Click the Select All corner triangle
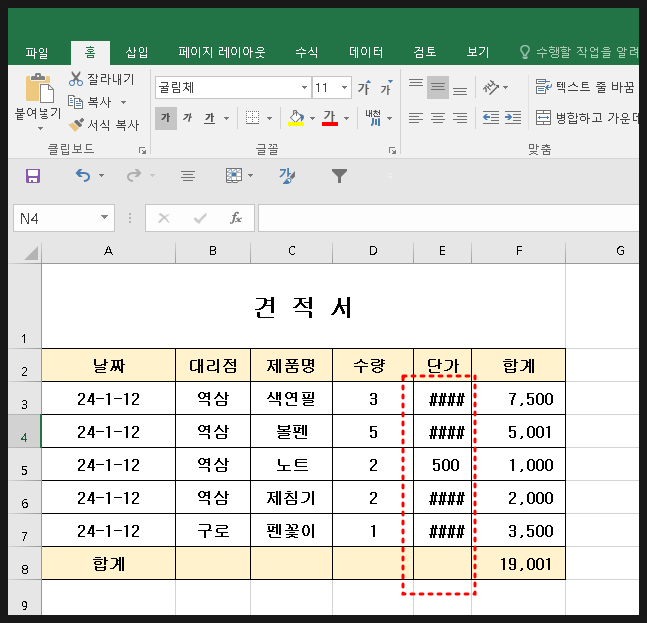 [x=31, y=253]
